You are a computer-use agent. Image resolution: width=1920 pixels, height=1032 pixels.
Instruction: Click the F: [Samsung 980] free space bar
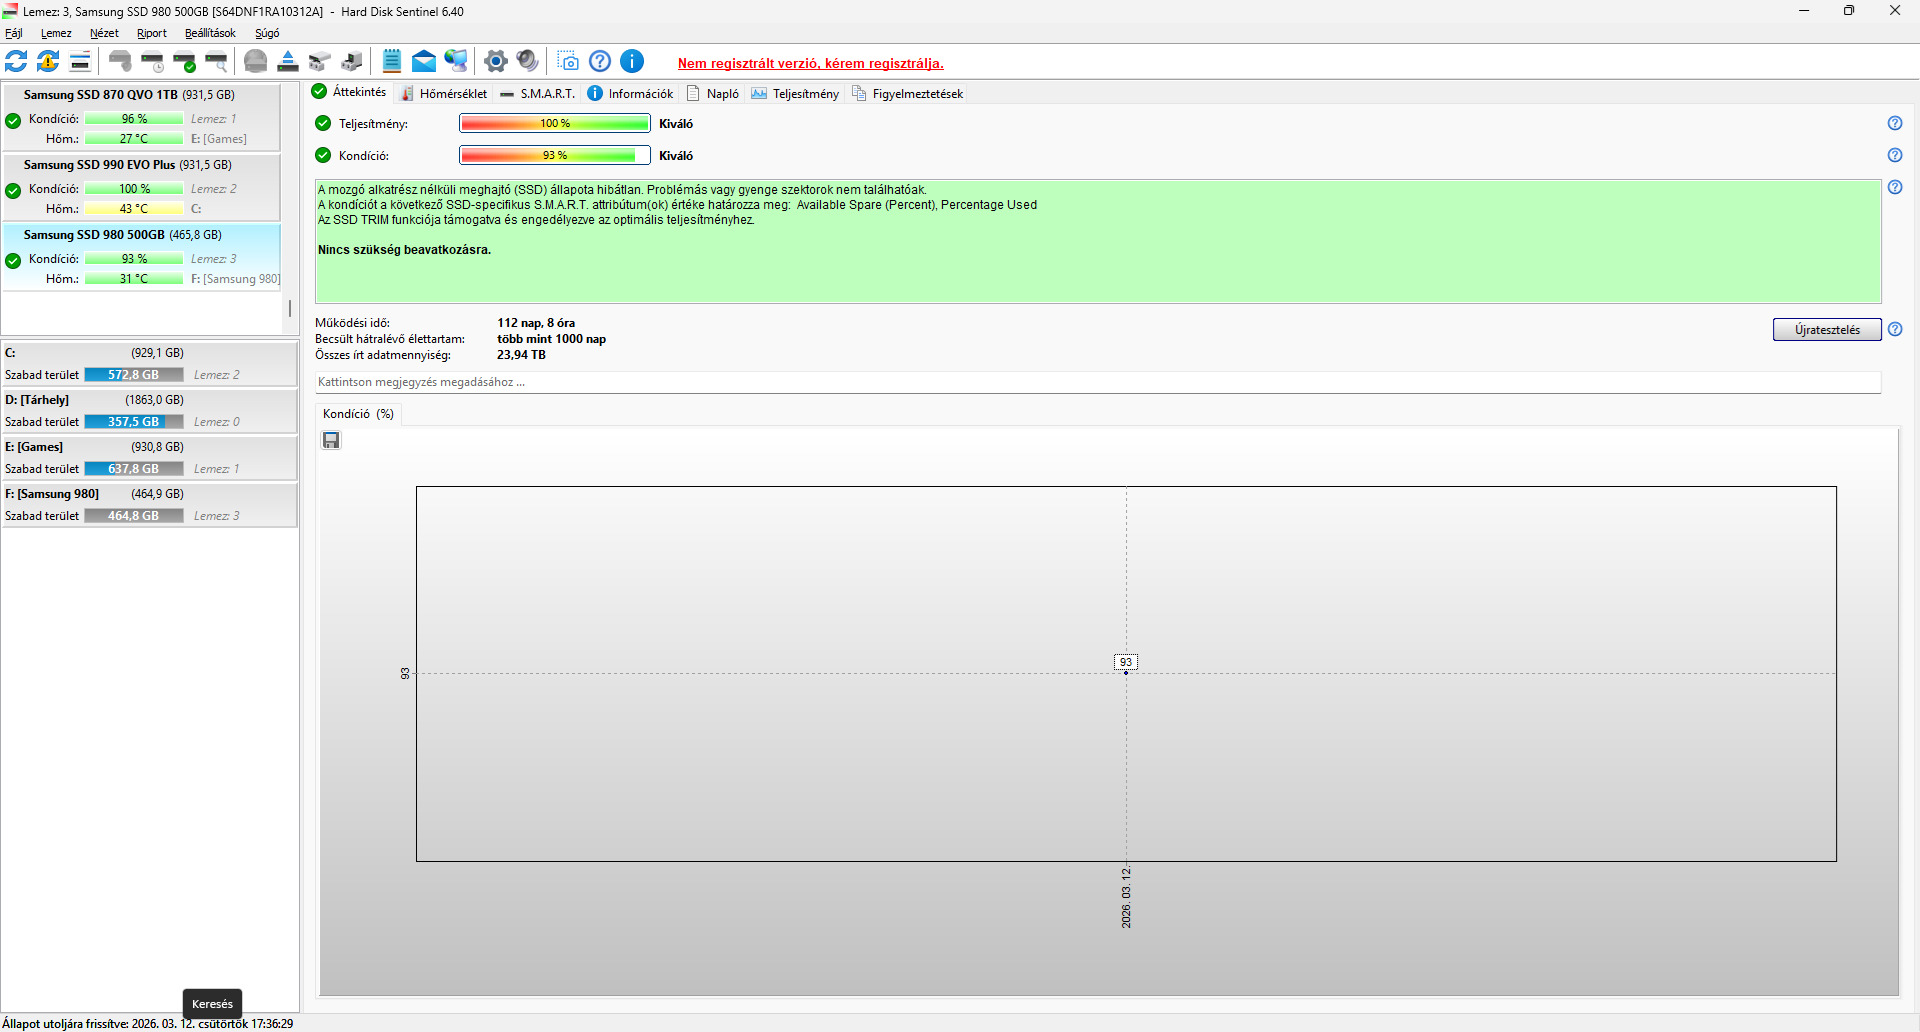pos(134,516)
